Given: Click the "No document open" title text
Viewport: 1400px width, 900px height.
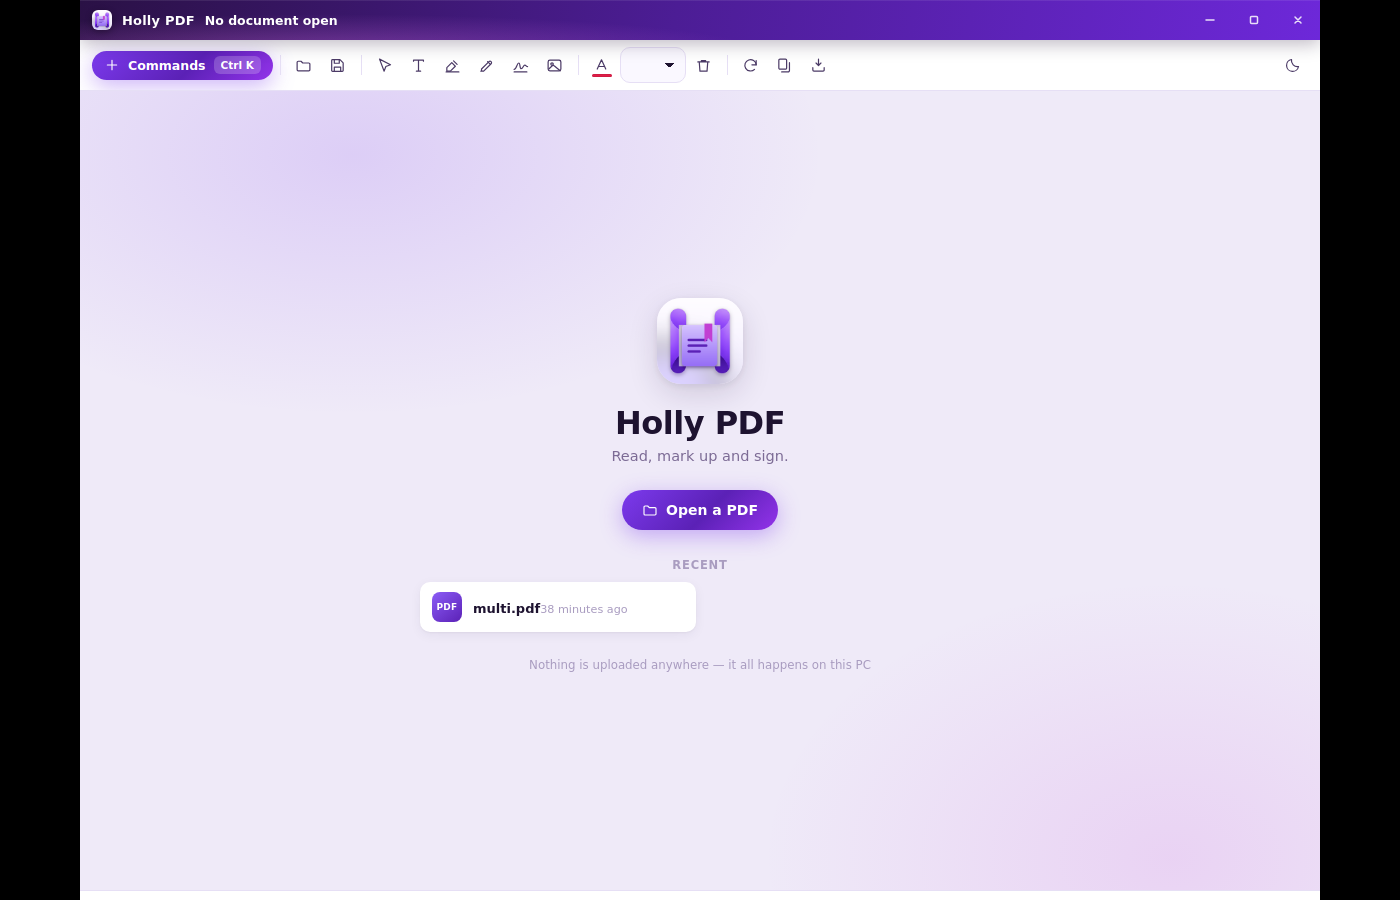Looking at the screenshot, I should tap(271, 20).
